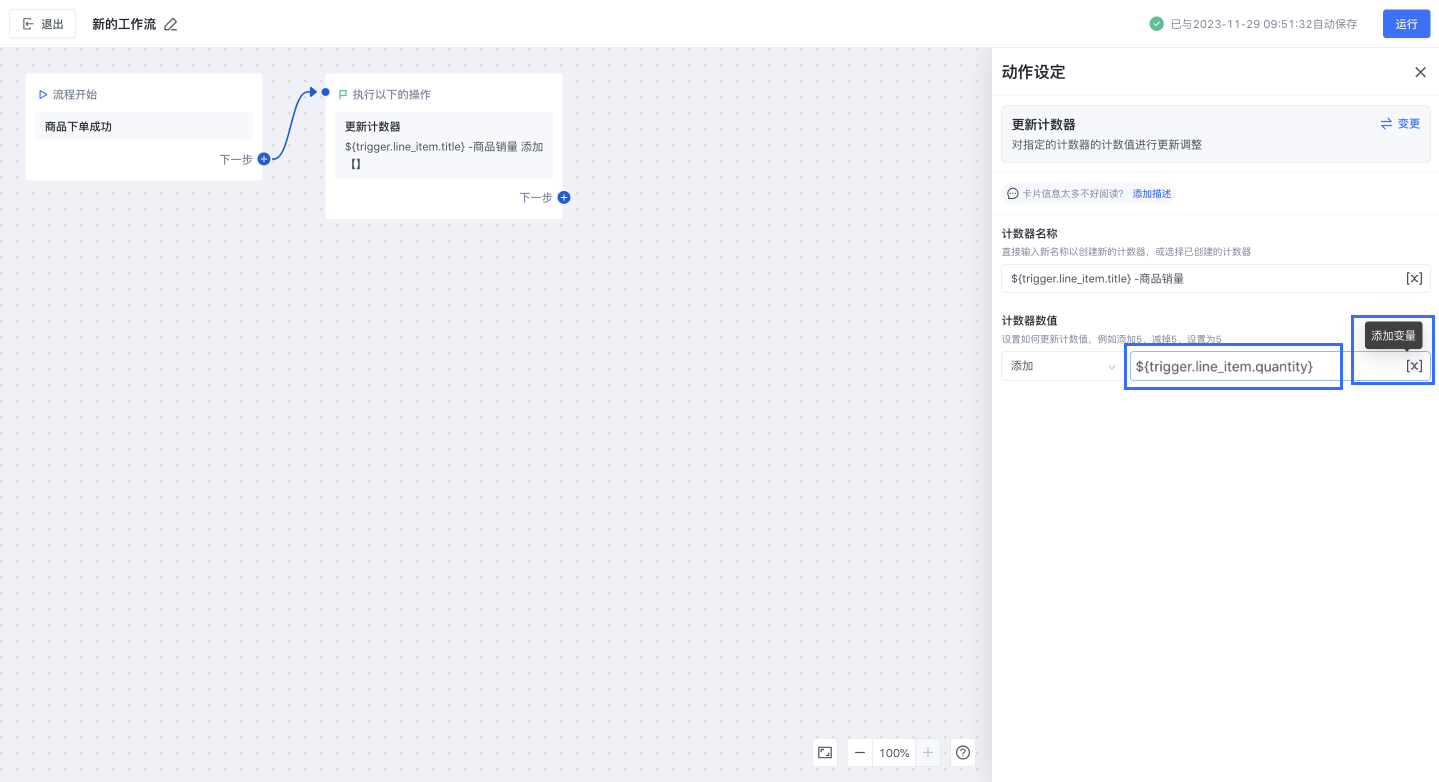The image size is (1439, 782).
Task: Click the green auto-save status check icon
Action: 1156,24
